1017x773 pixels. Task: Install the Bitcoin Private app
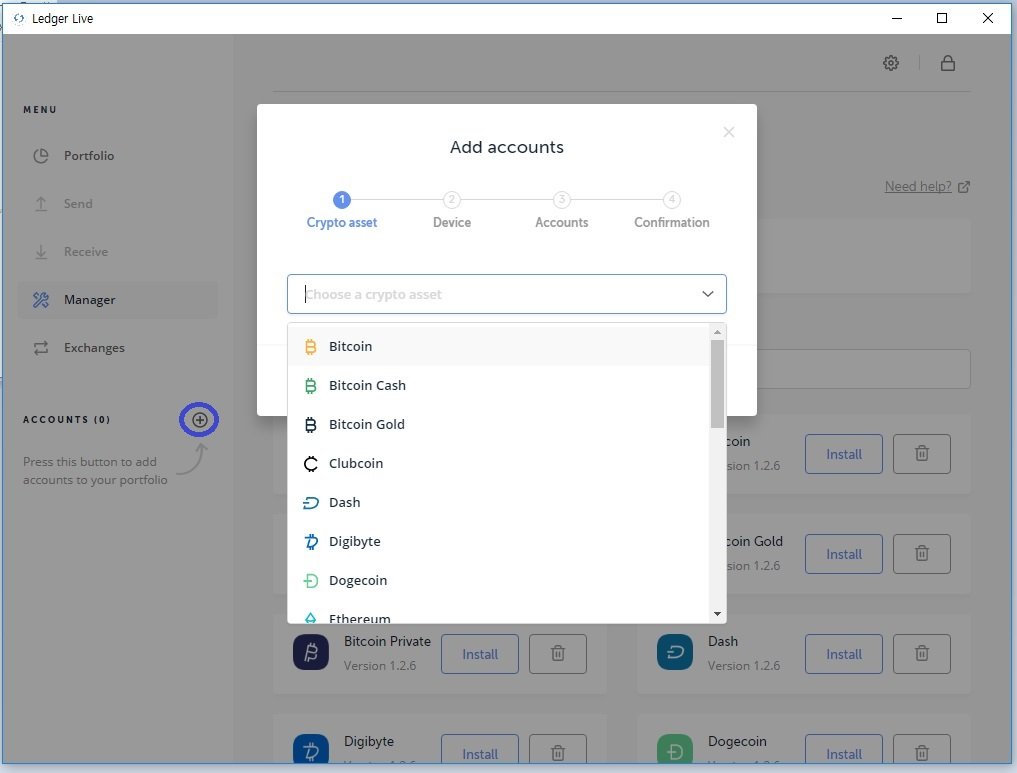[480, 654]
